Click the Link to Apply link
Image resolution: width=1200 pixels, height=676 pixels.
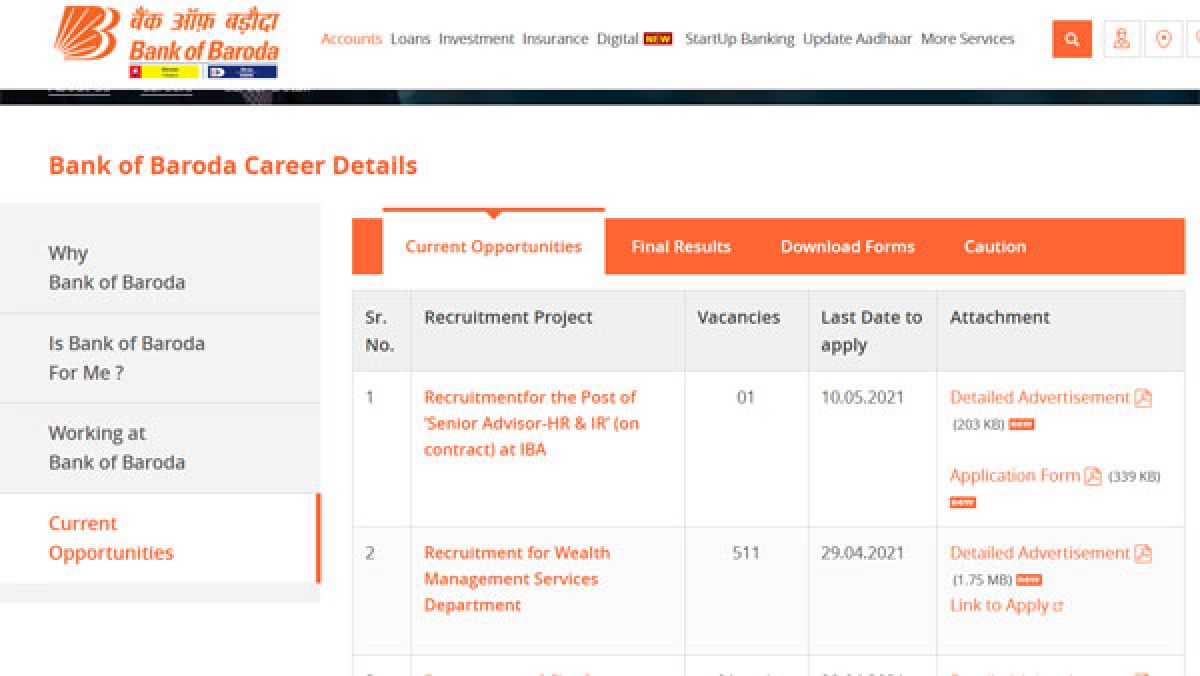click(x=999, y=606)
